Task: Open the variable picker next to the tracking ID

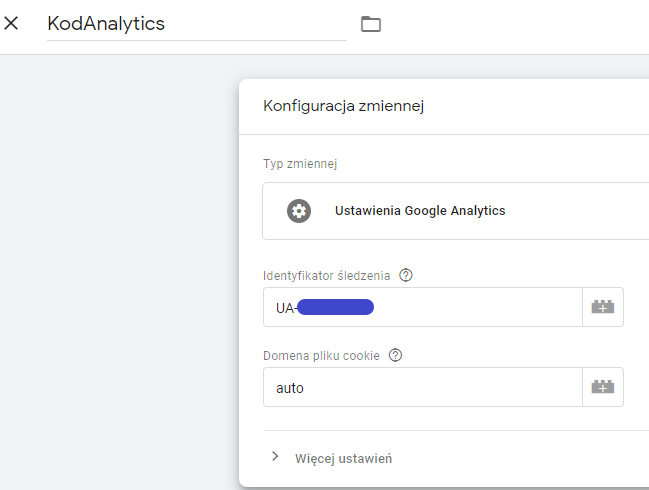Action: tap(602, 307)
